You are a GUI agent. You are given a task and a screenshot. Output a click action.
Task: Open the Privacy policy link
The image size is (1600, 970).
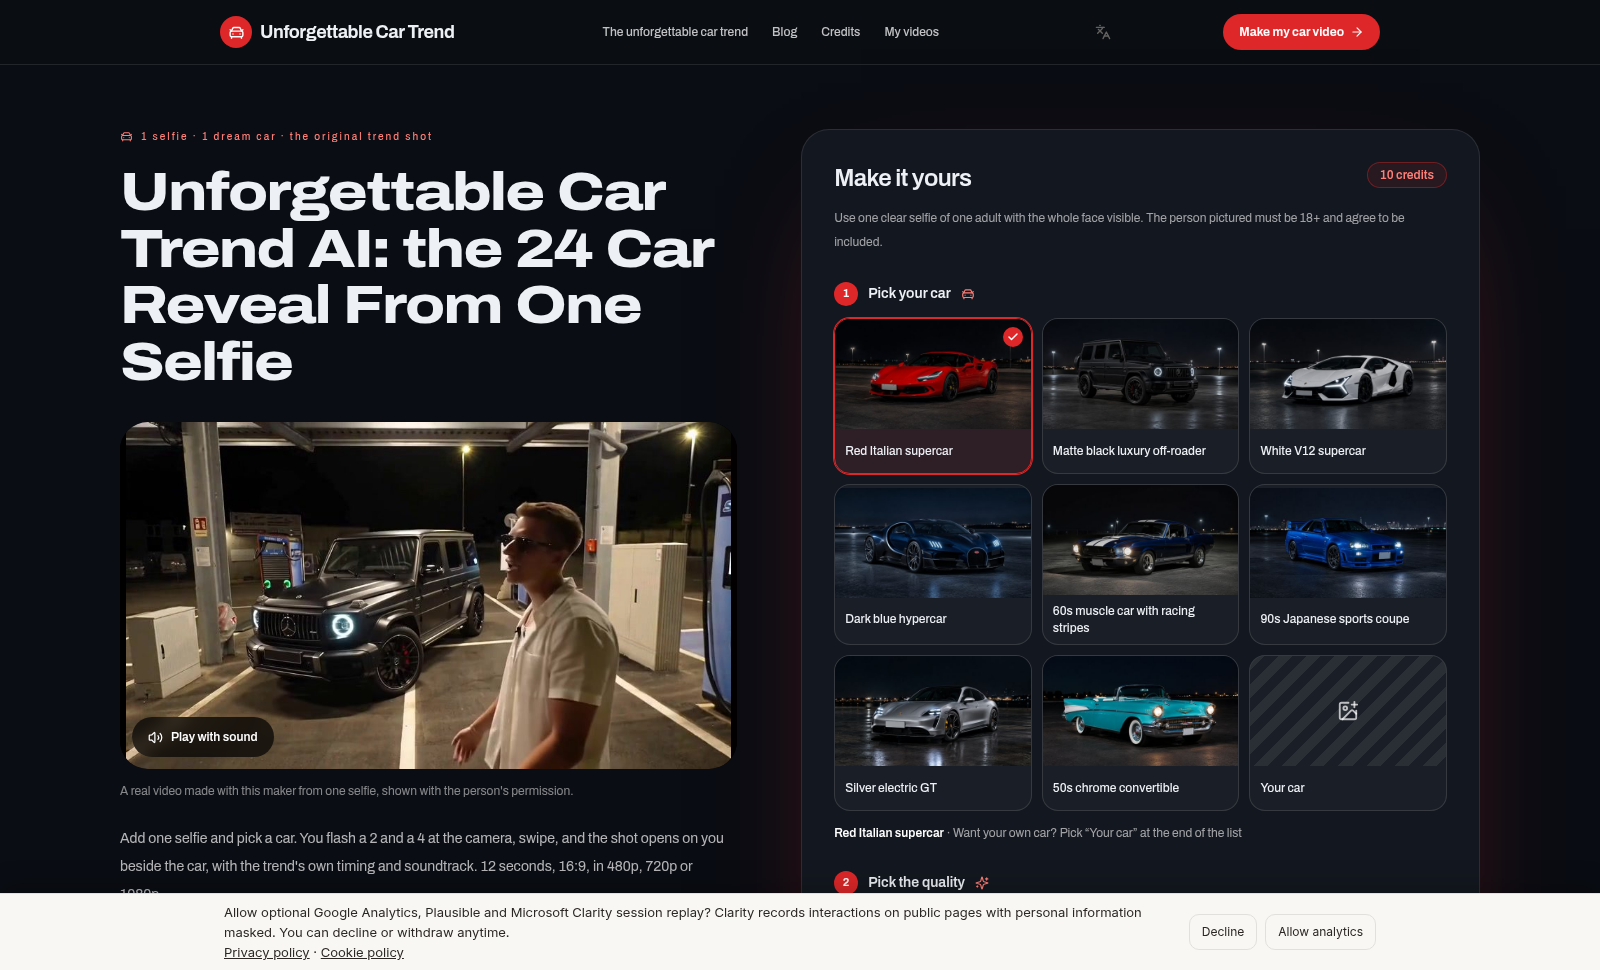(x=267, y=953)
